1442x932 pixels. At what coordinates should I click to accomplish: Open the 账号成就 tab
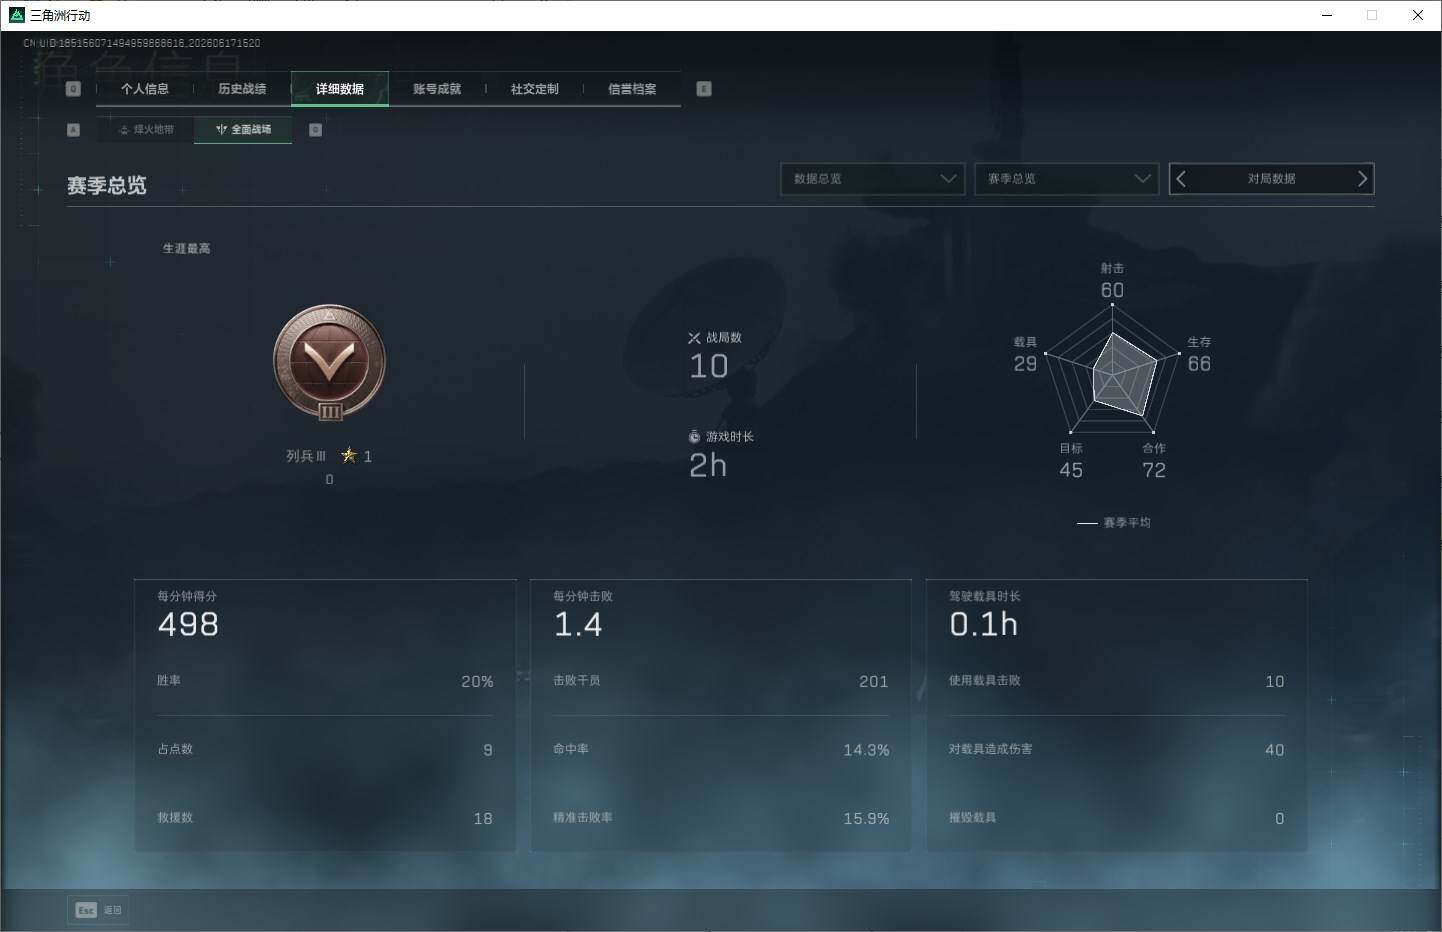point(437,89)
